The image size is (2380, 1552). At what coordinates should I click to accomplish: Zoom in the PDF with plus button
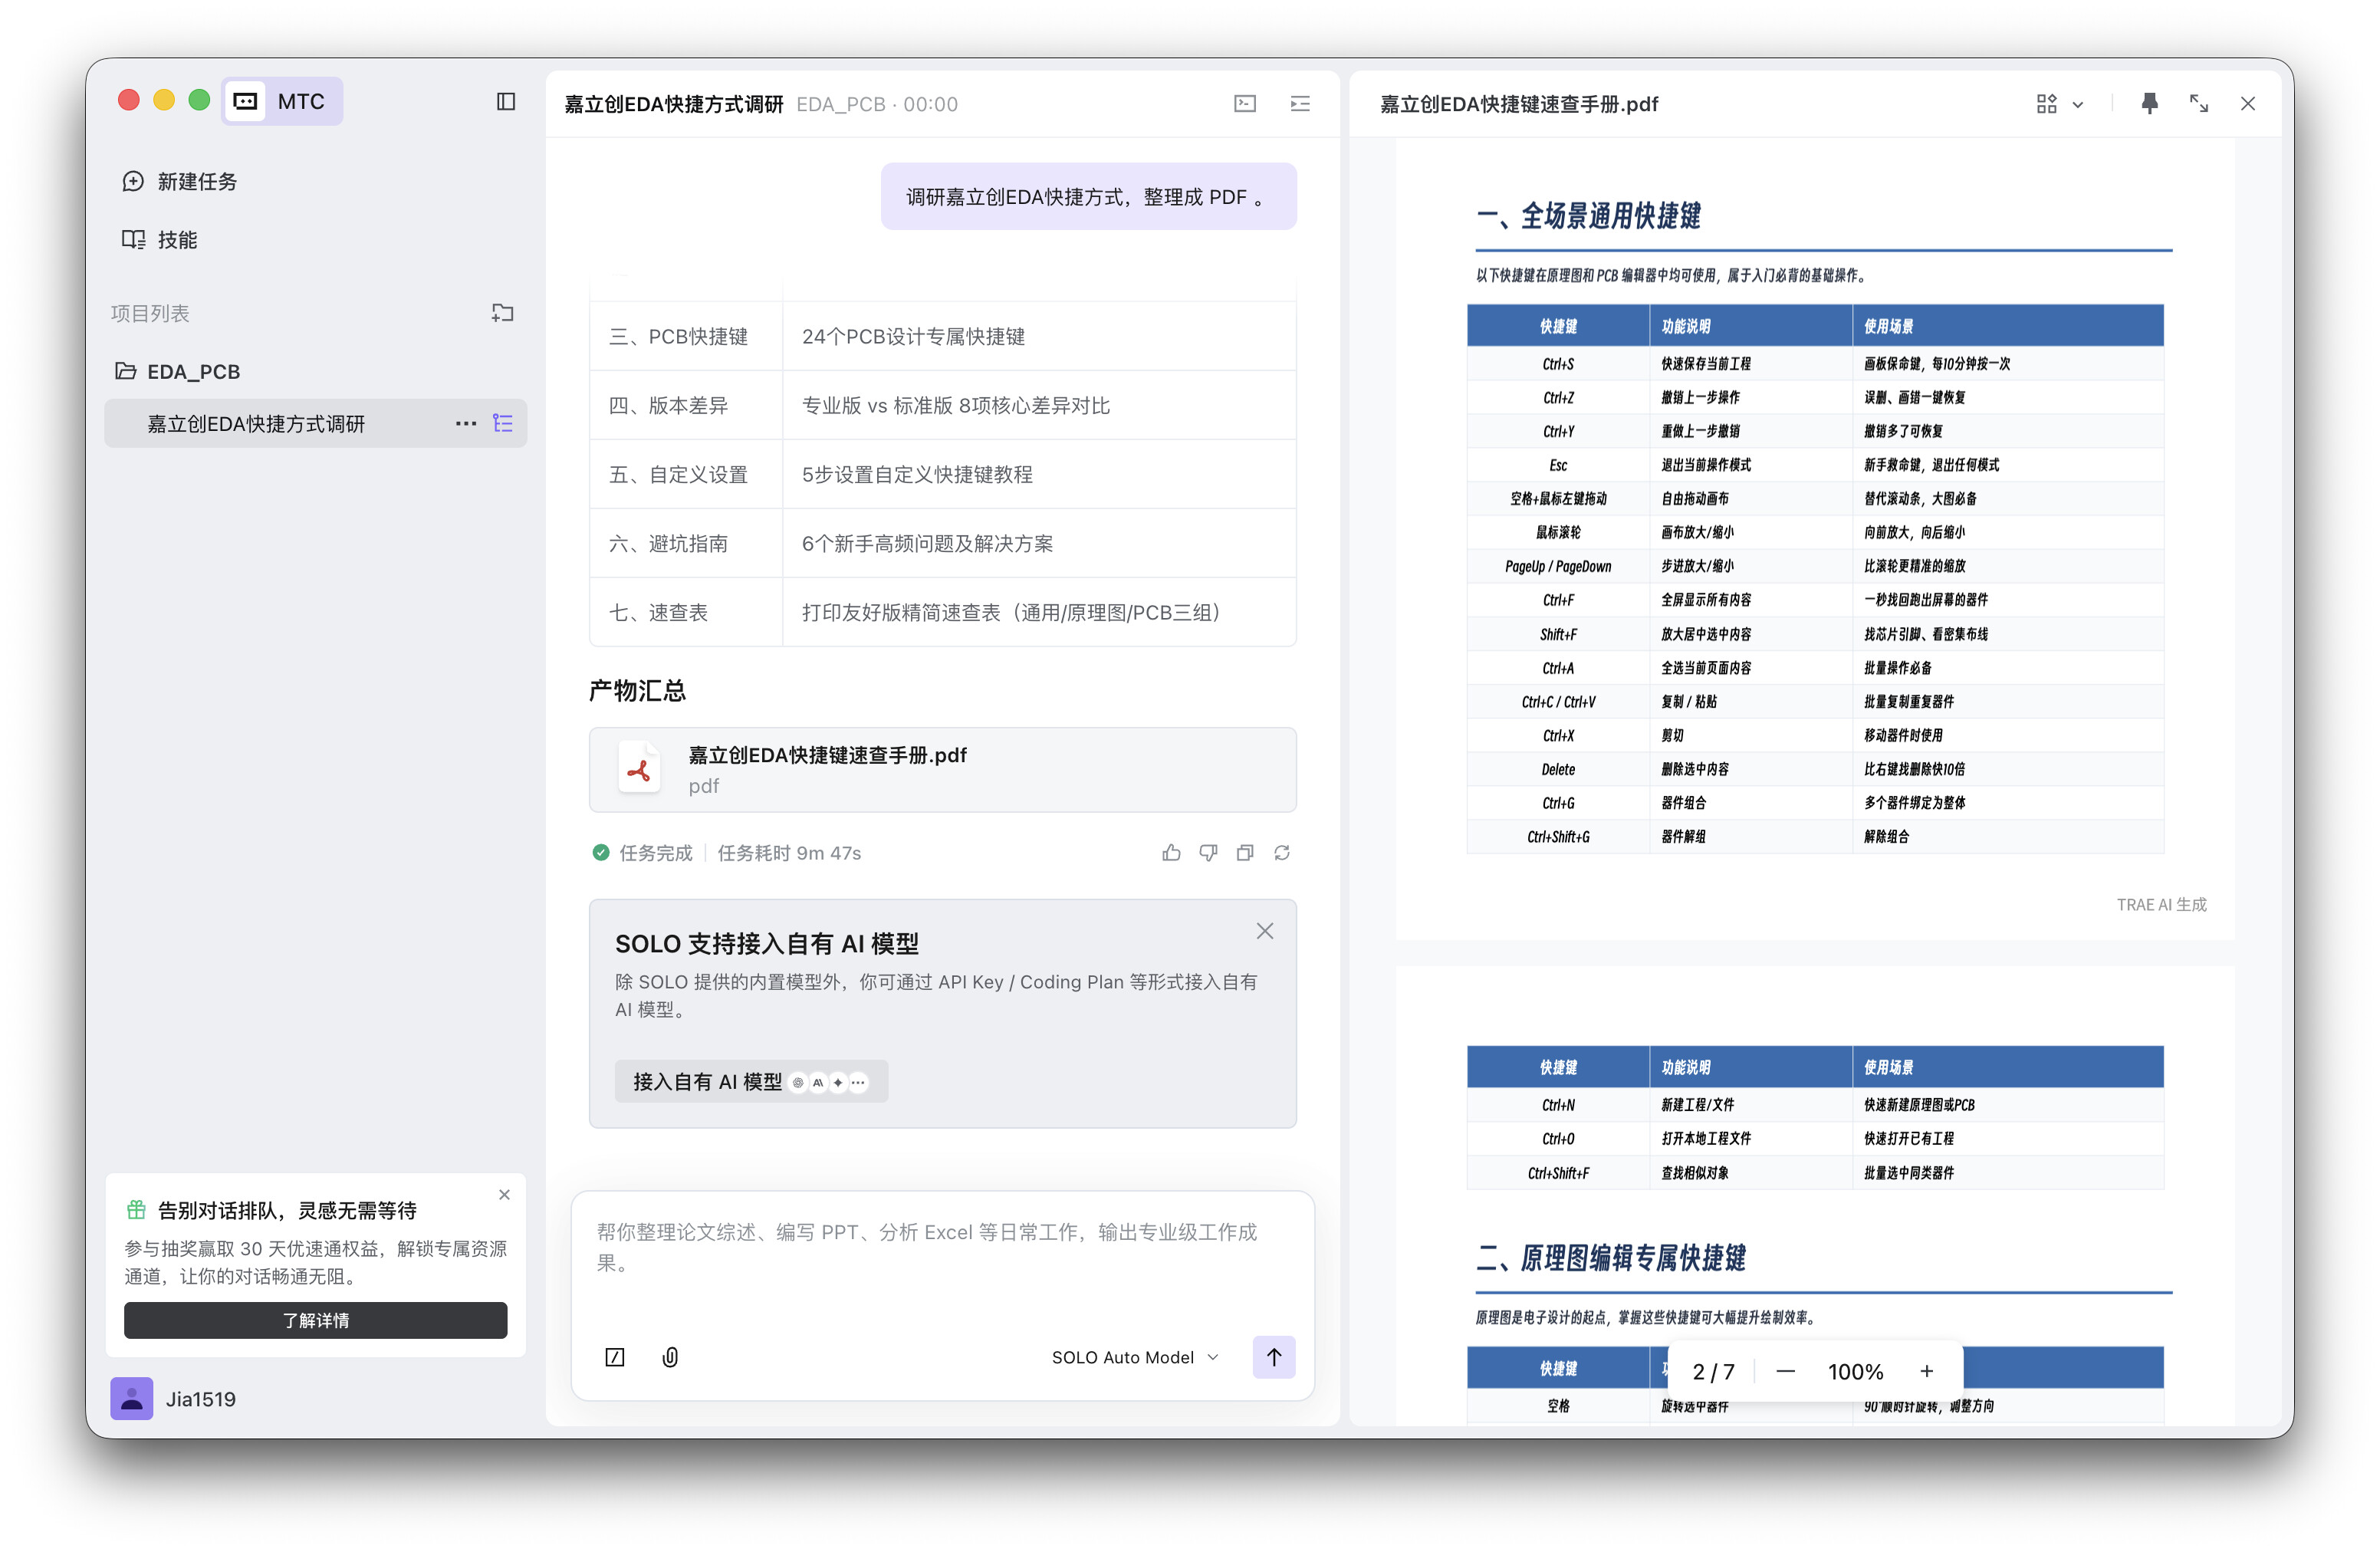pos(1927,1371)
